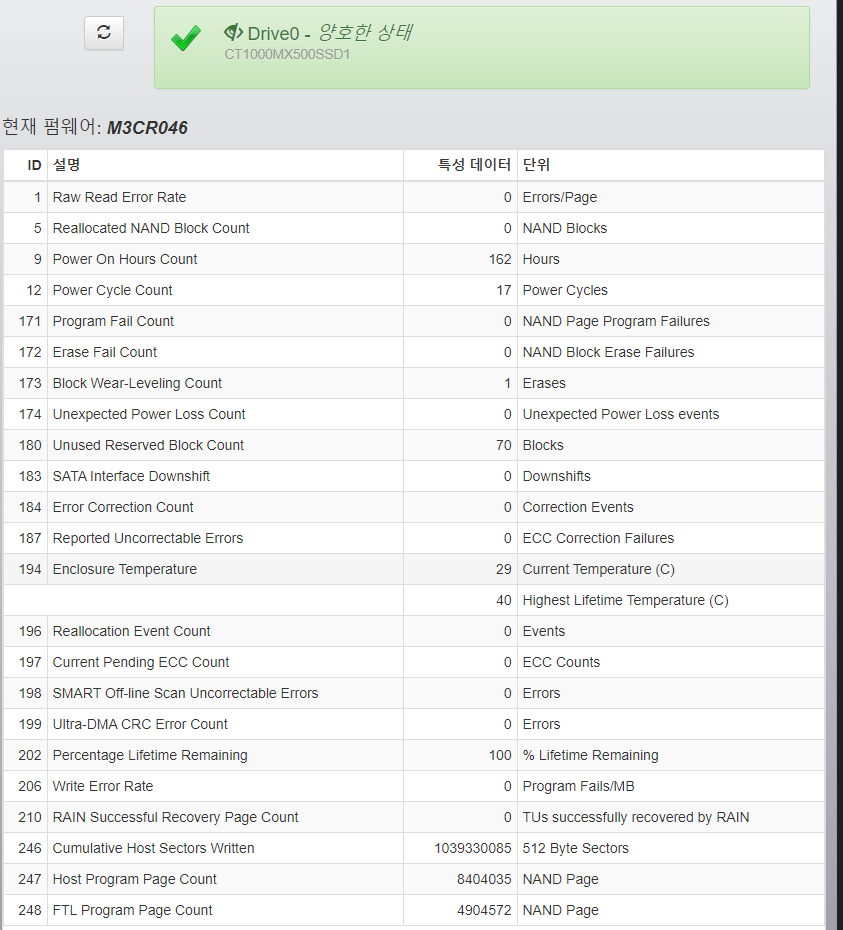The height and width of the screenshot is (930, 843).
Task: Select Unexpected Power Loss Count row
Action: click(413, 414)
